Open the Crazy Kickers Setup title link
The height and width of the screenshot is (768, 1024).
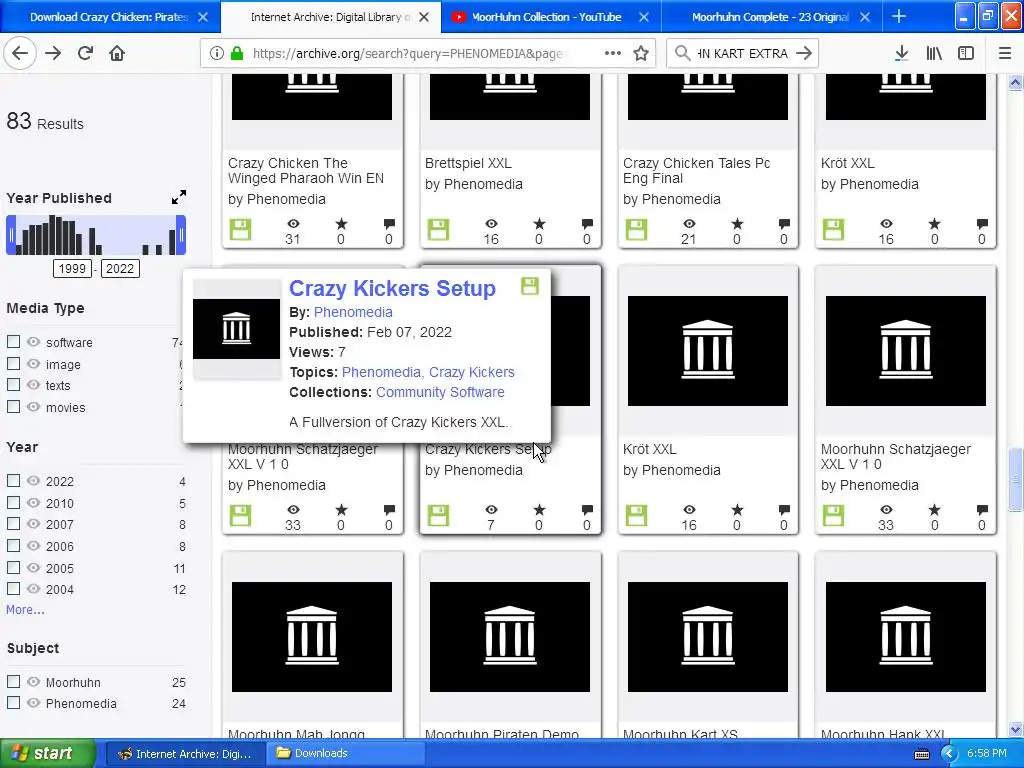392,288
